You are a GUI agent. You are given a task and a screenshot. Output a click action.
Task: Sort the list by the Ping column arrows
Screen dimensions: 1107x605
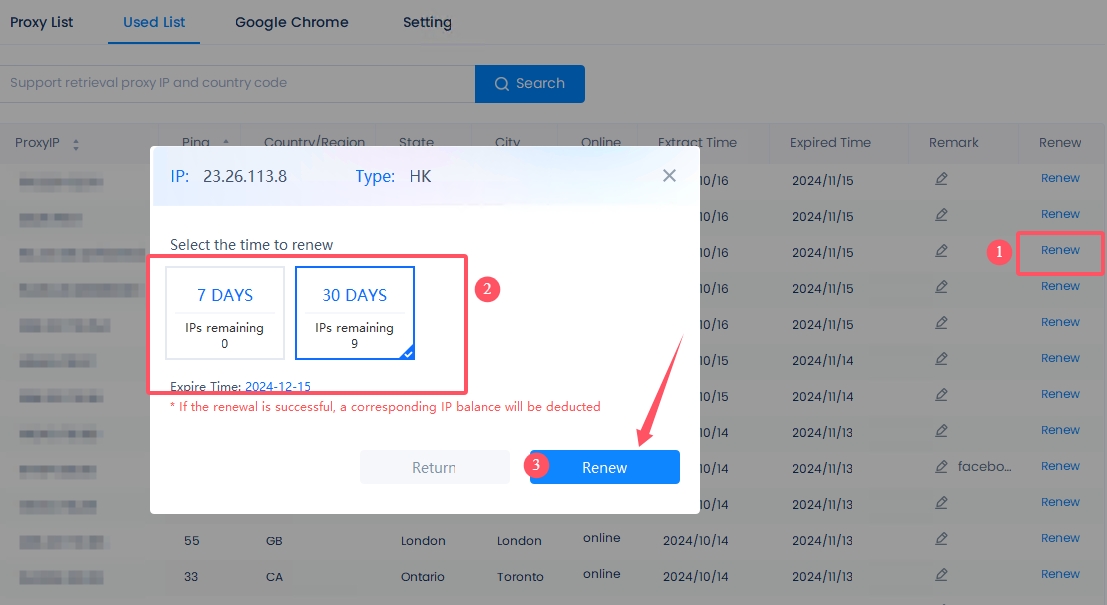point(226,143)
